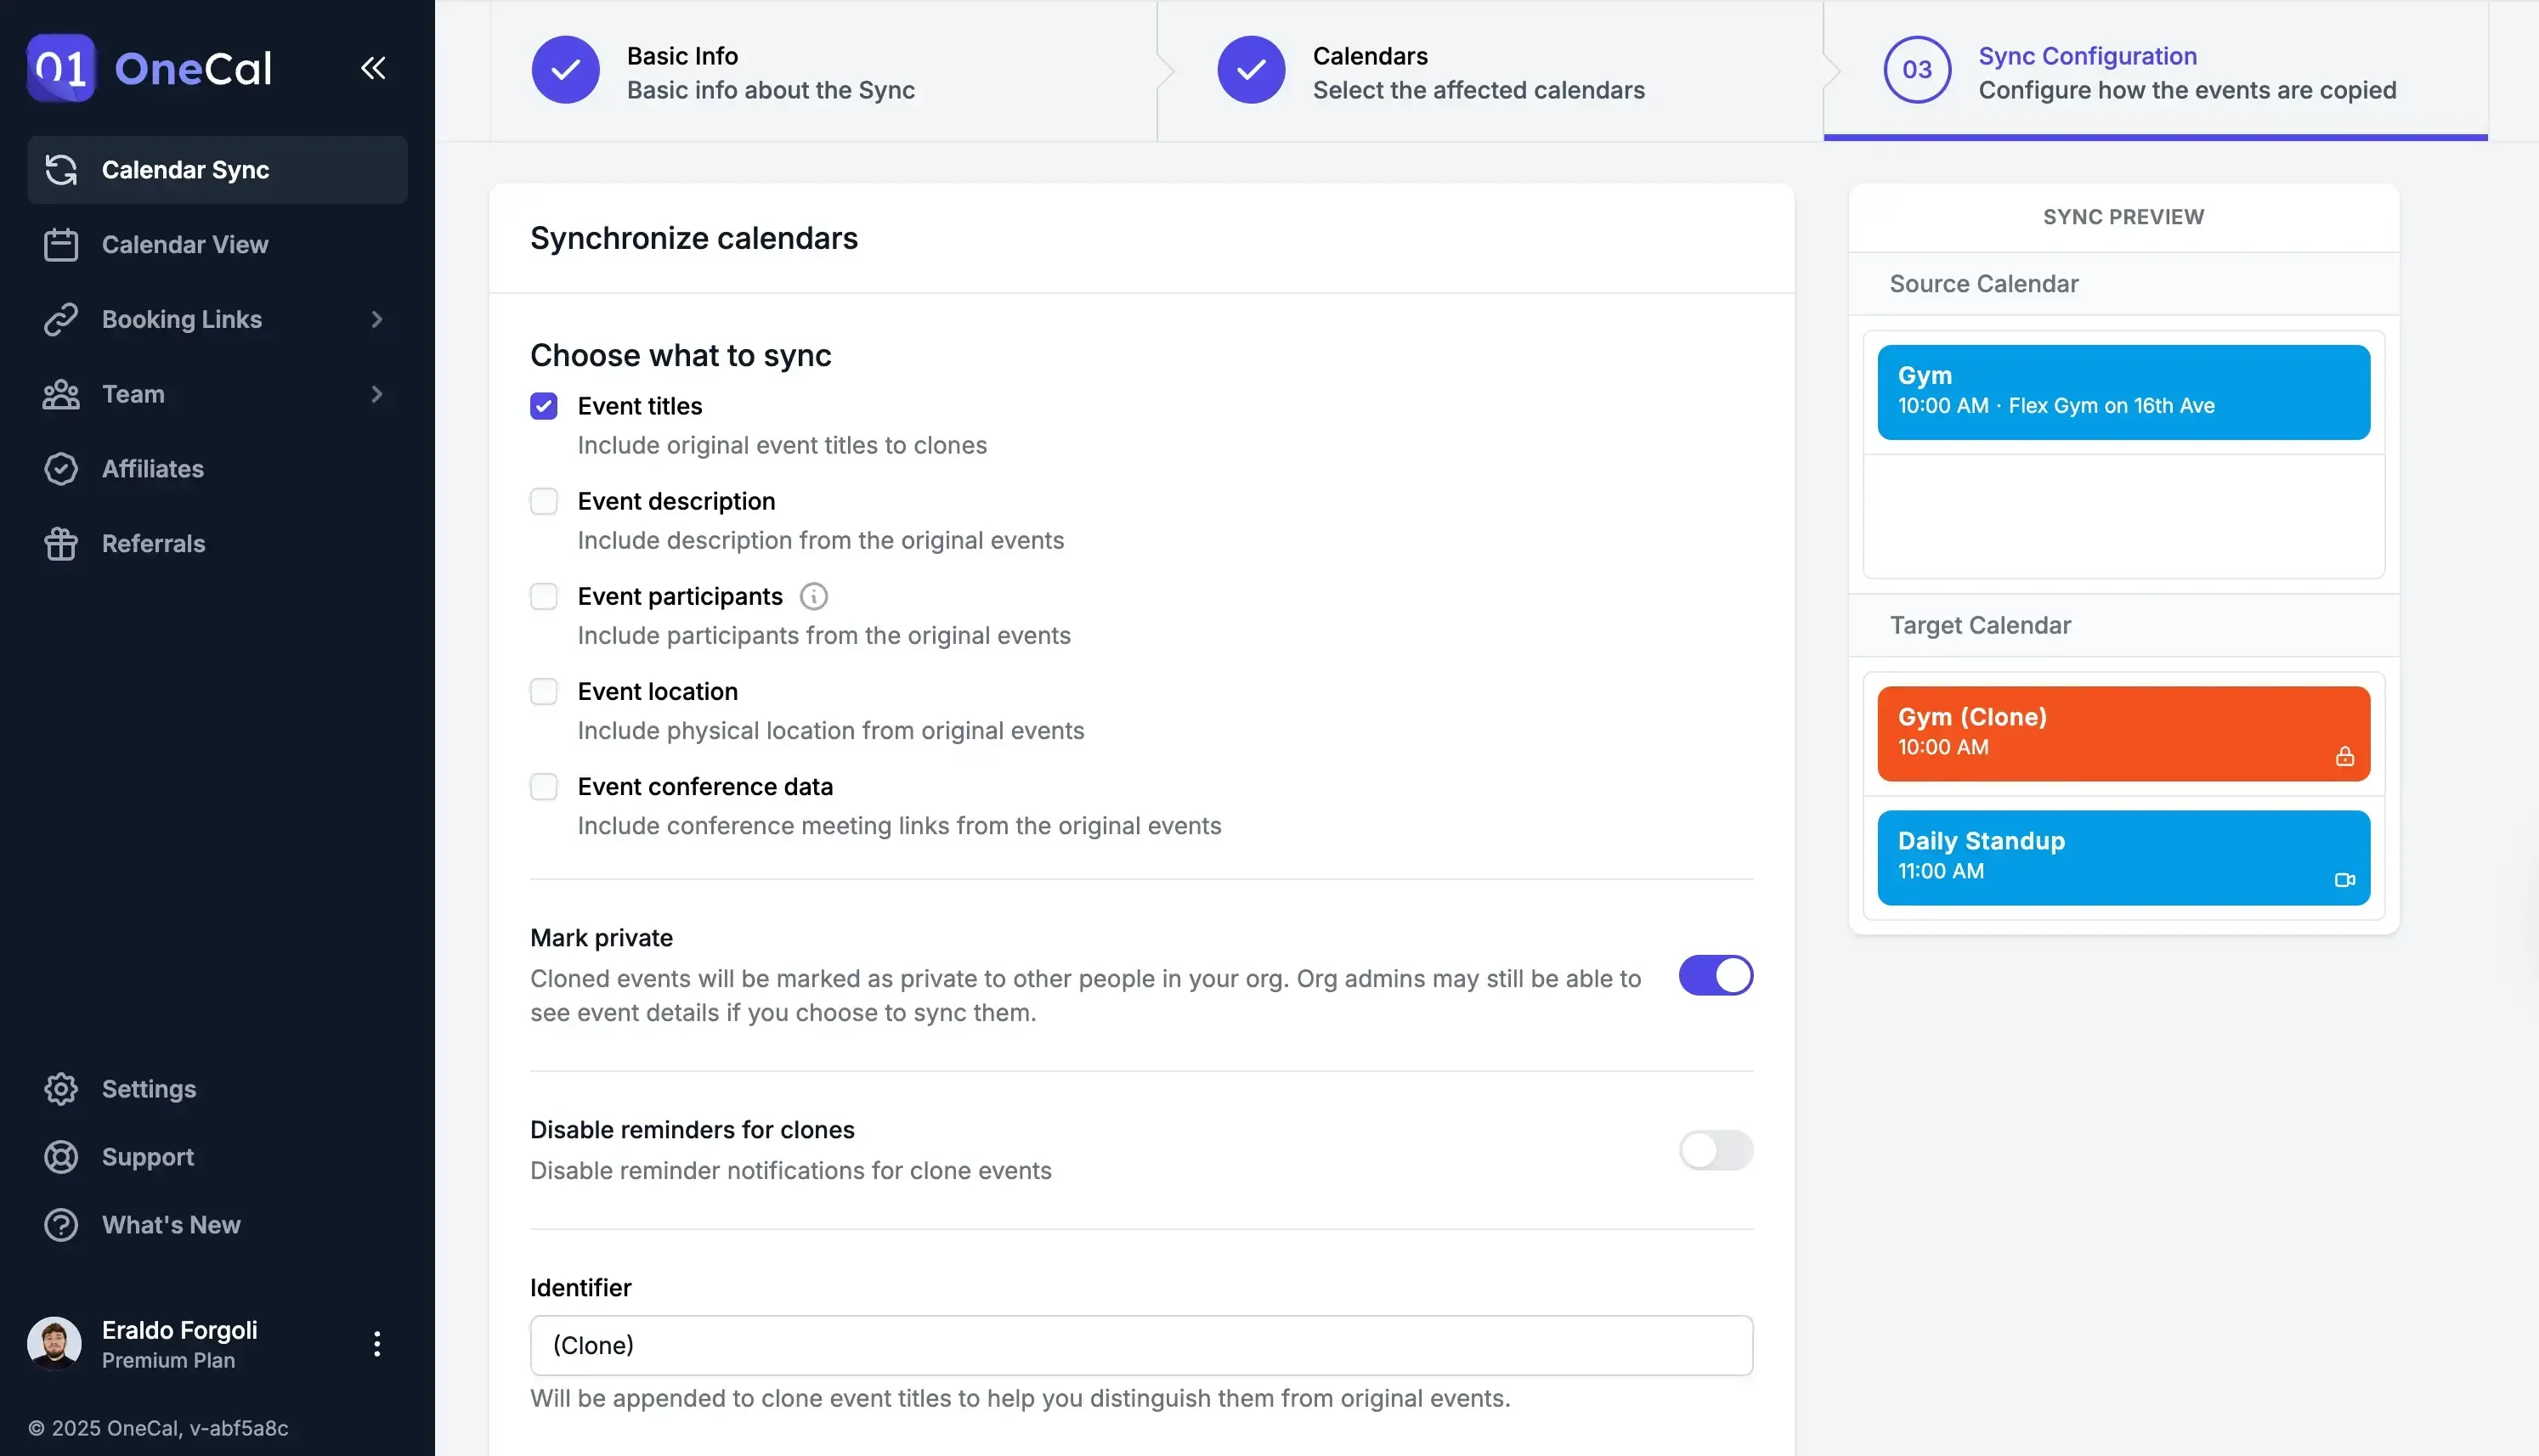Click the Support lifebuoy icon

(61, 1157)
